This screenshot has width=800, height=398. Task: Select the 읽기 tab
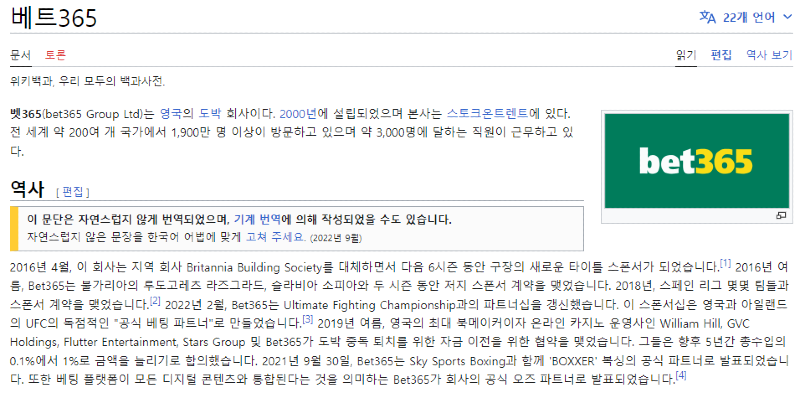(x=686, y=55)
